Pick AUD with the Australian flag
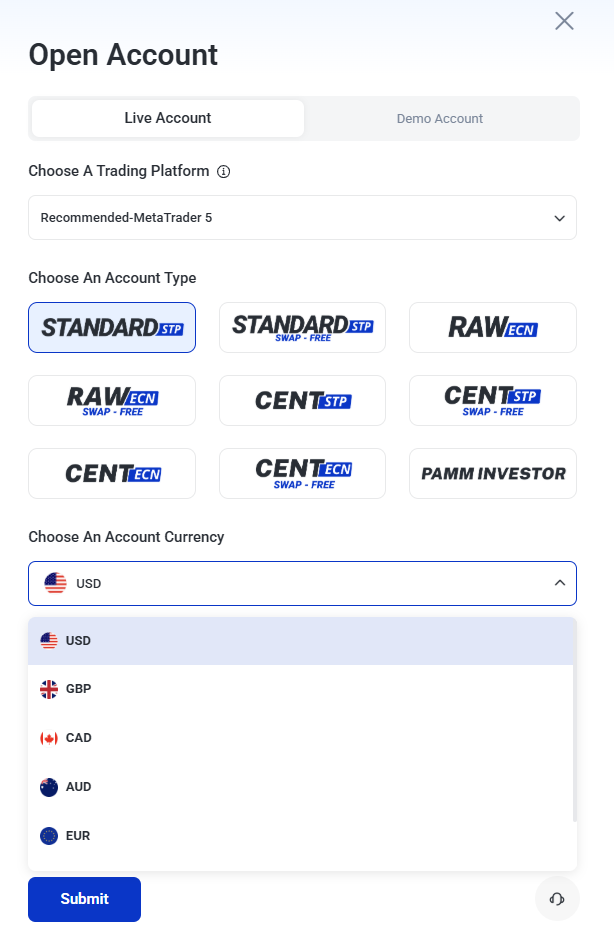This screenshot has width=614, height=932. pos(300,787)
